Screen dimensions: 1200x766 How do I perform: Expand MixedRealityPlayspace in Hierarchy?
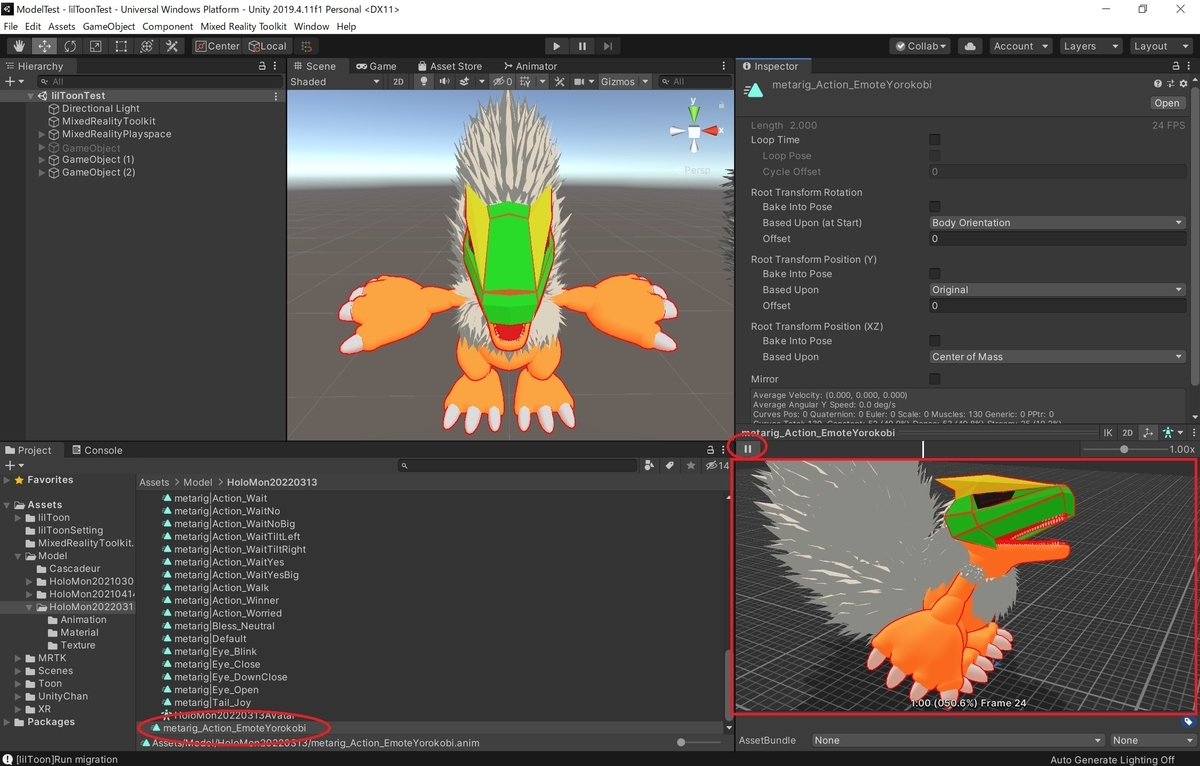coord(42,134)
